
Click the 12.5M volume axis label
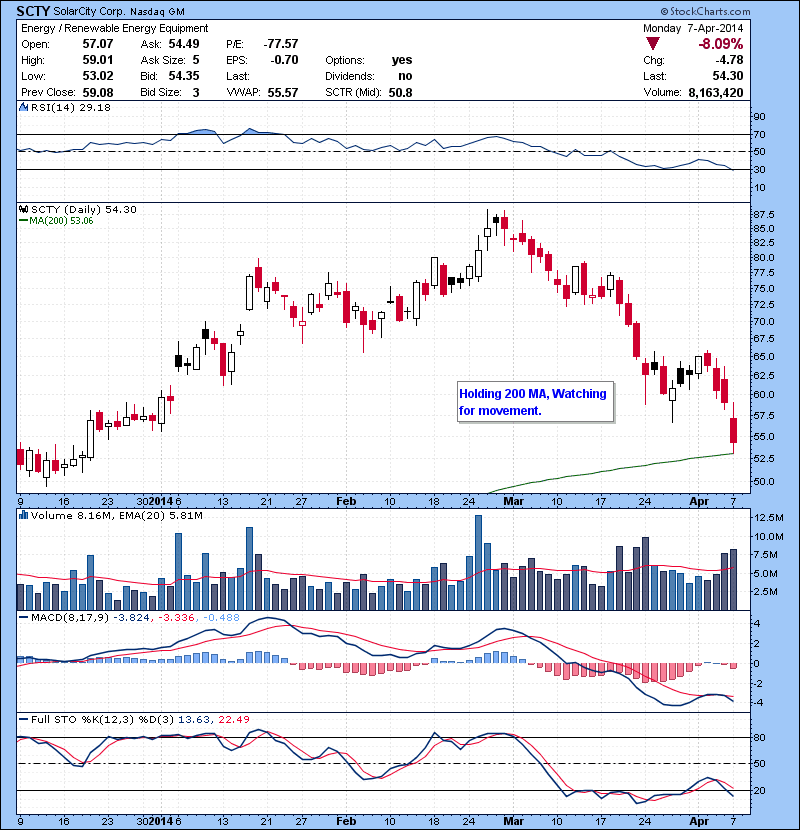(x=768, y=517)
